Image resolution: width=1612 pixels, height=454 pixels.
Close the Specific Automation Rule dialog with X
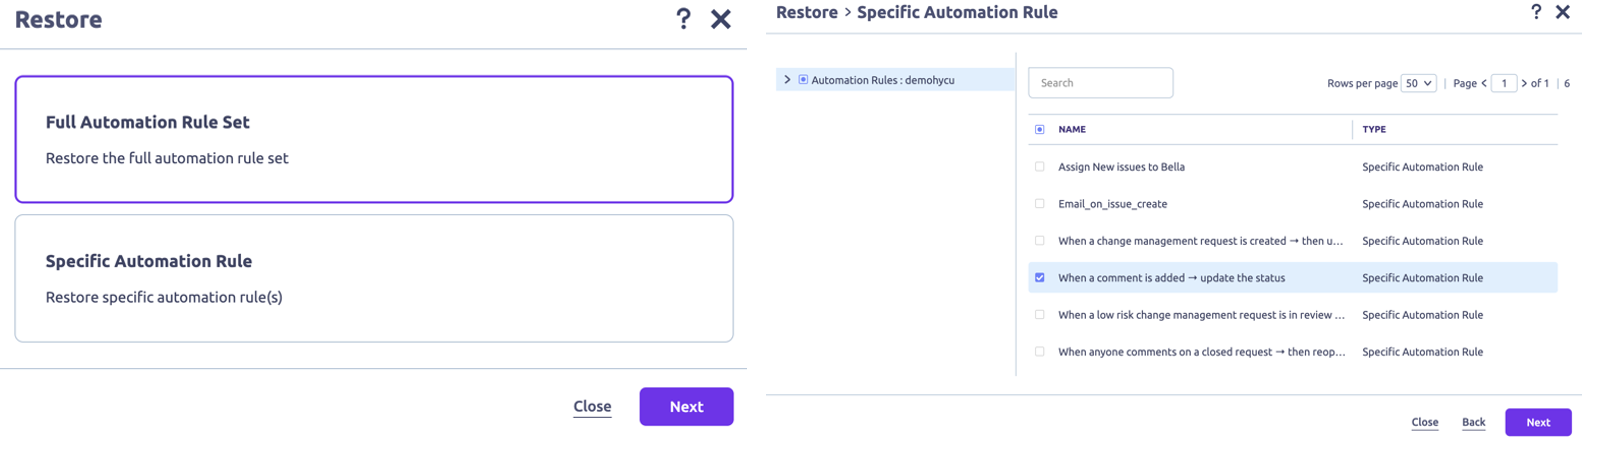coord(1562,12)
